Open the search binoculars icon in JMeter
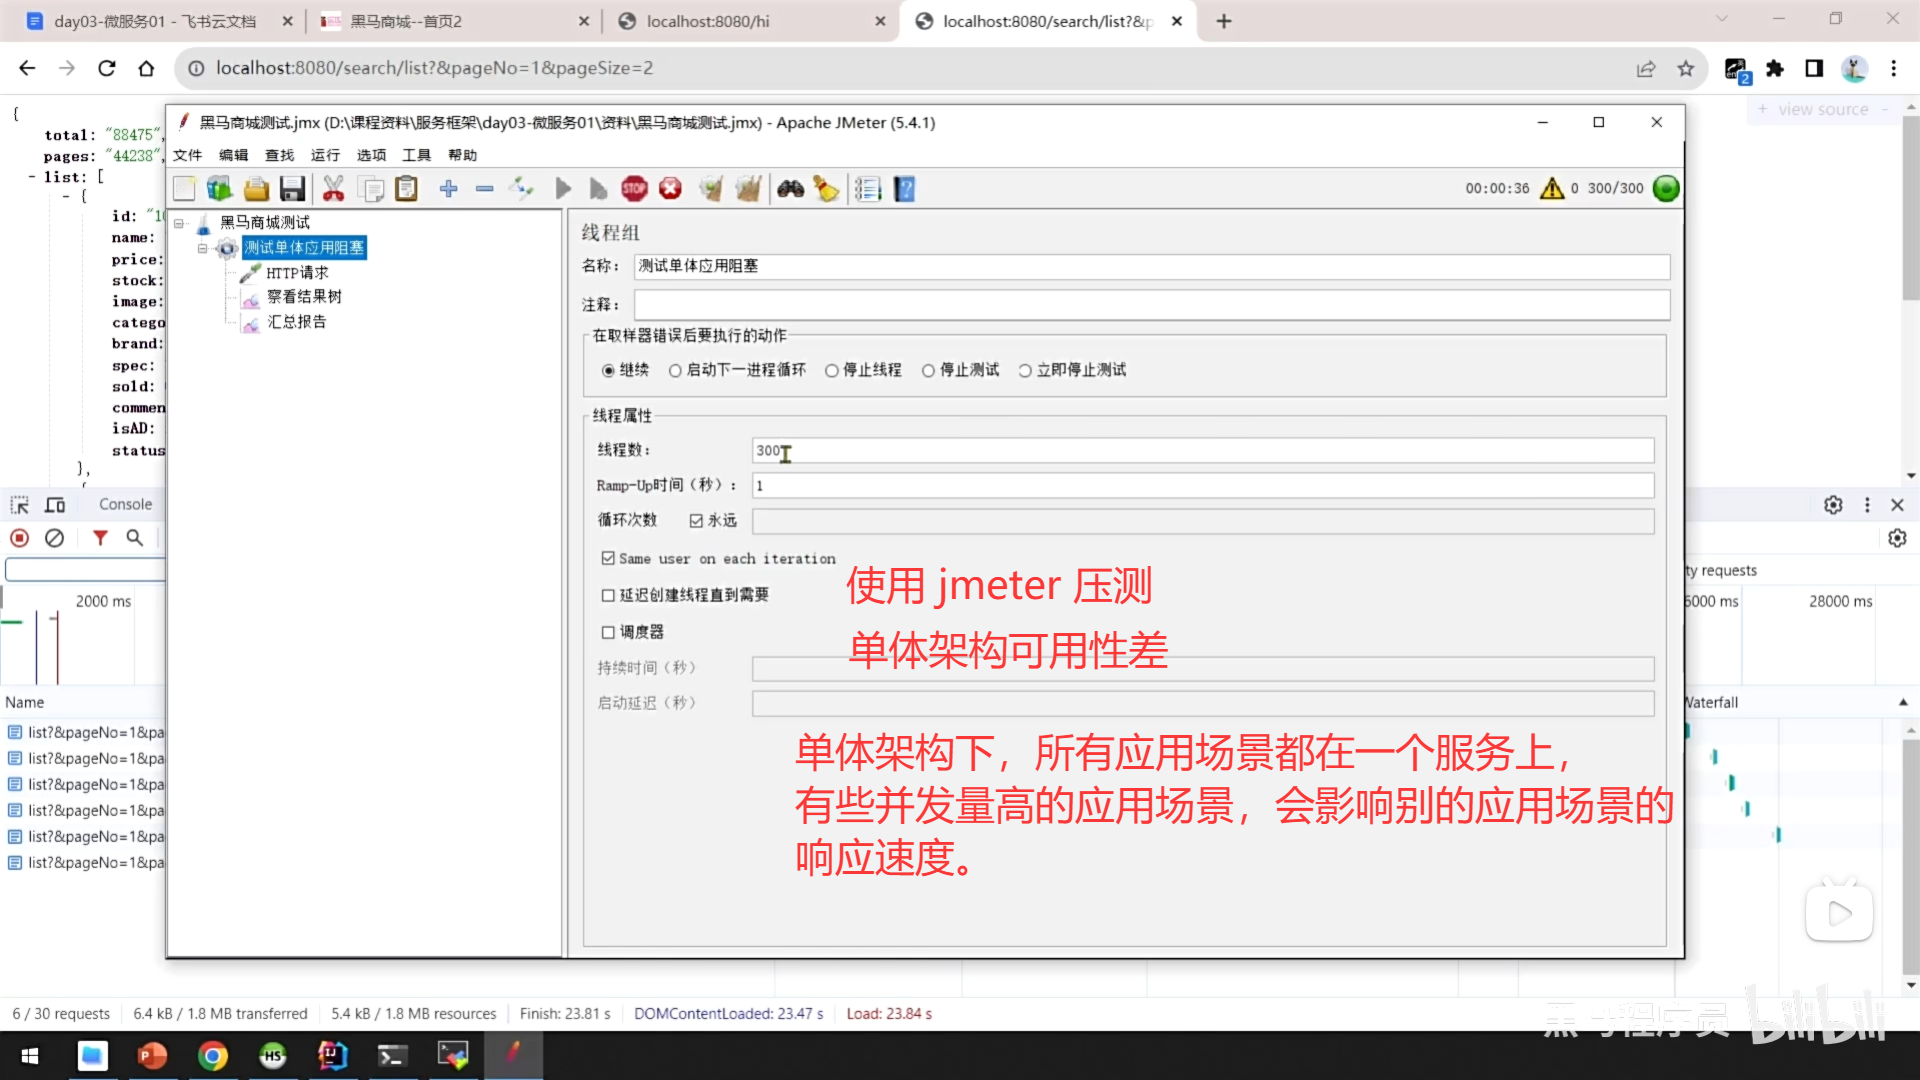The height and width of the screenshot is (1080, 1920). pos(790,188)
